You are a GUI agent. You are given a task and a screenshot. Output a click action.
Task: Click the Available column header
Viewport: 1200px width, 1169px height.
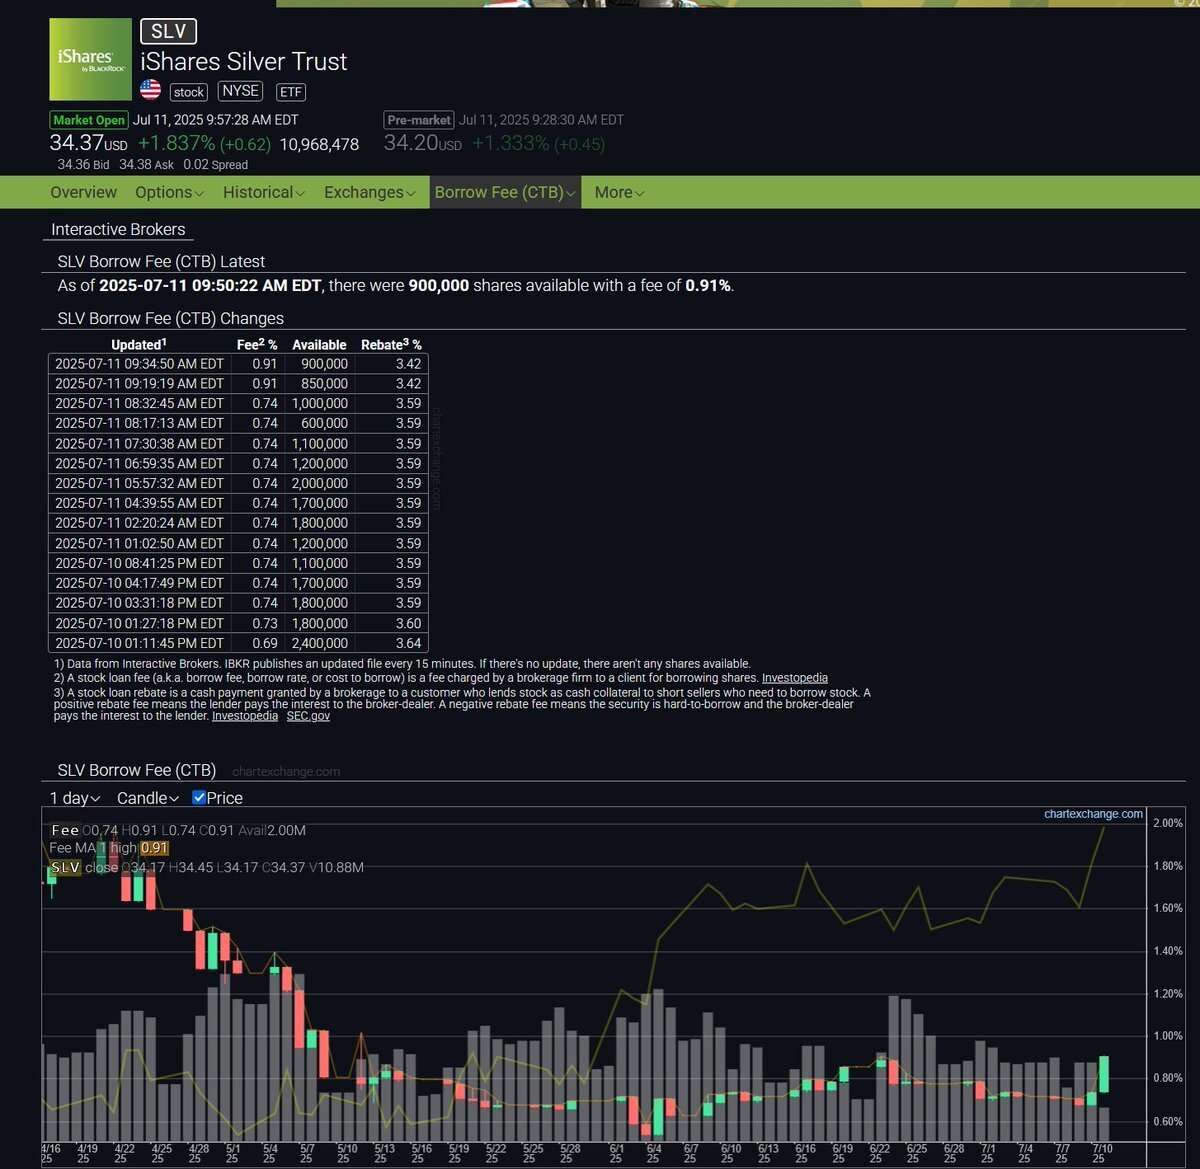pyautogui.click(x=319, y=344)
